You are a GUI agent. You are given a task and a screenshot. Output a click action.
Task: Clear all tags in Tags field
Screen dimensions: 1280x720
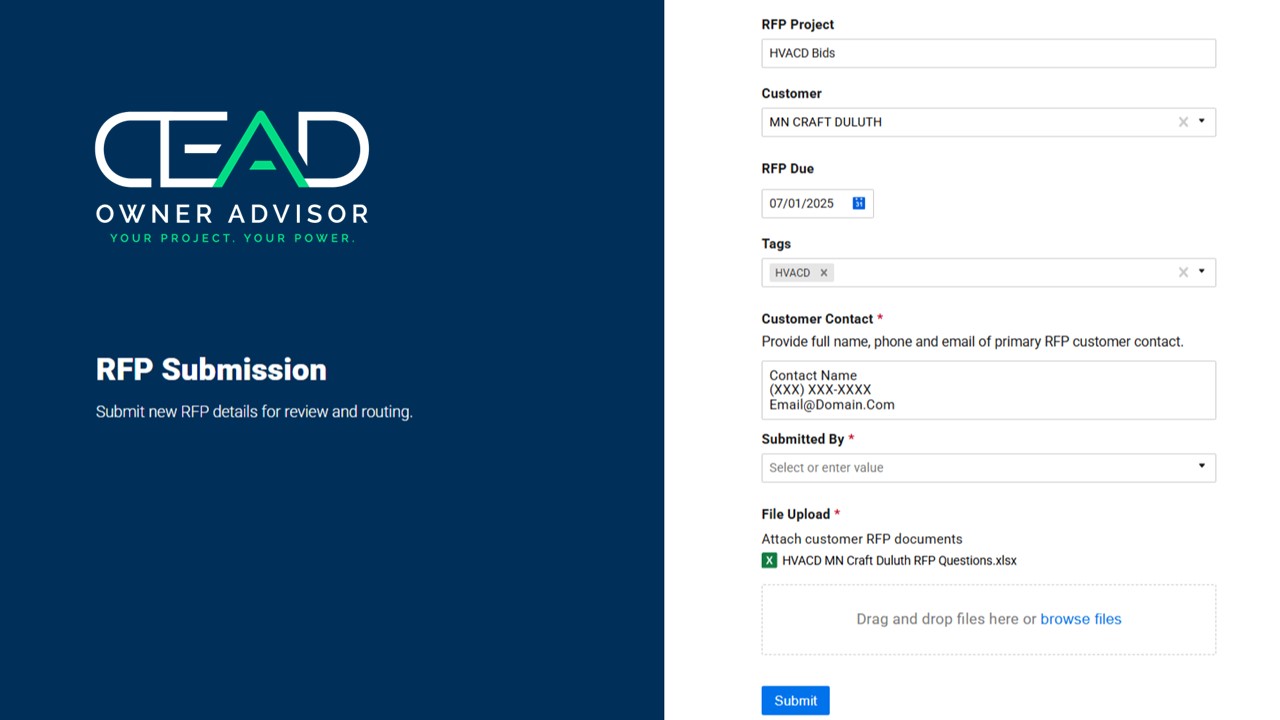(x=1183, y=273)
